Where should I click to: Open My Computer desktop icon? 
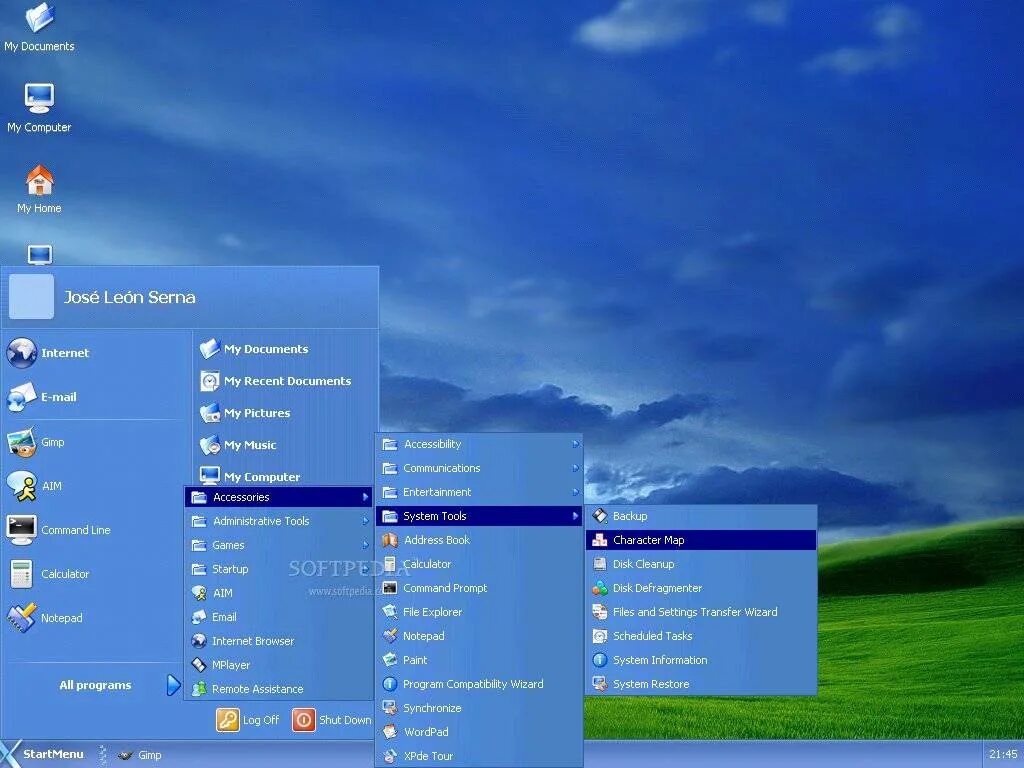39,98
